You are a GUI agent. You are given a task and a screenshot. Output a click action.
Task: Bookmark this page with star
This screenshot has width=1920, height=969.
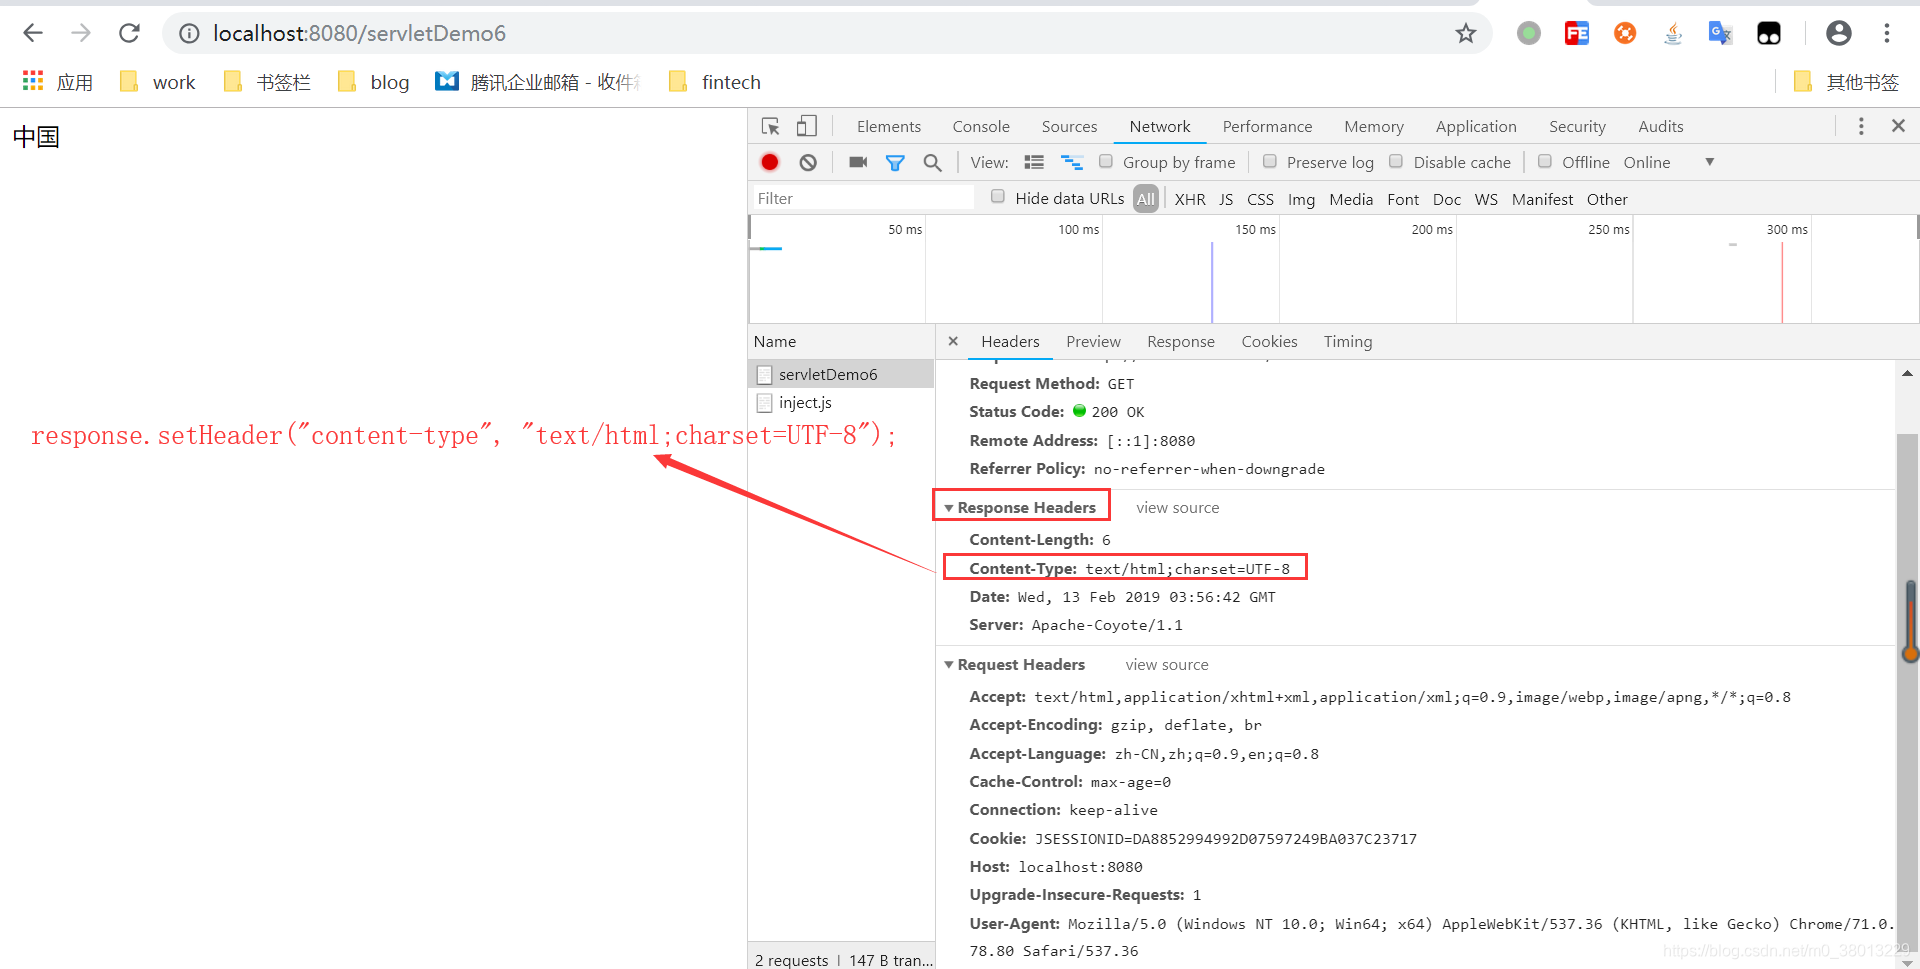point(1466,33)
